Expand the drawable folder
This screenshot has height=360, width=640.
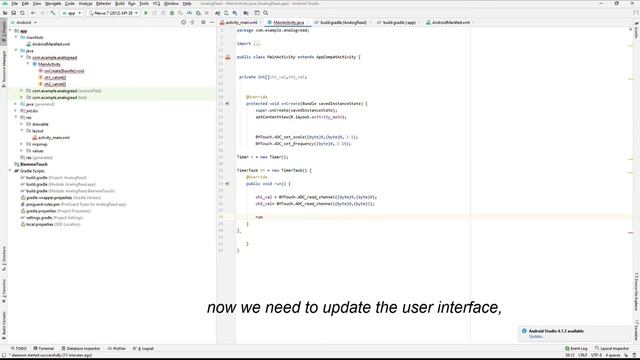pyautogui.click(x=22, y=124)
